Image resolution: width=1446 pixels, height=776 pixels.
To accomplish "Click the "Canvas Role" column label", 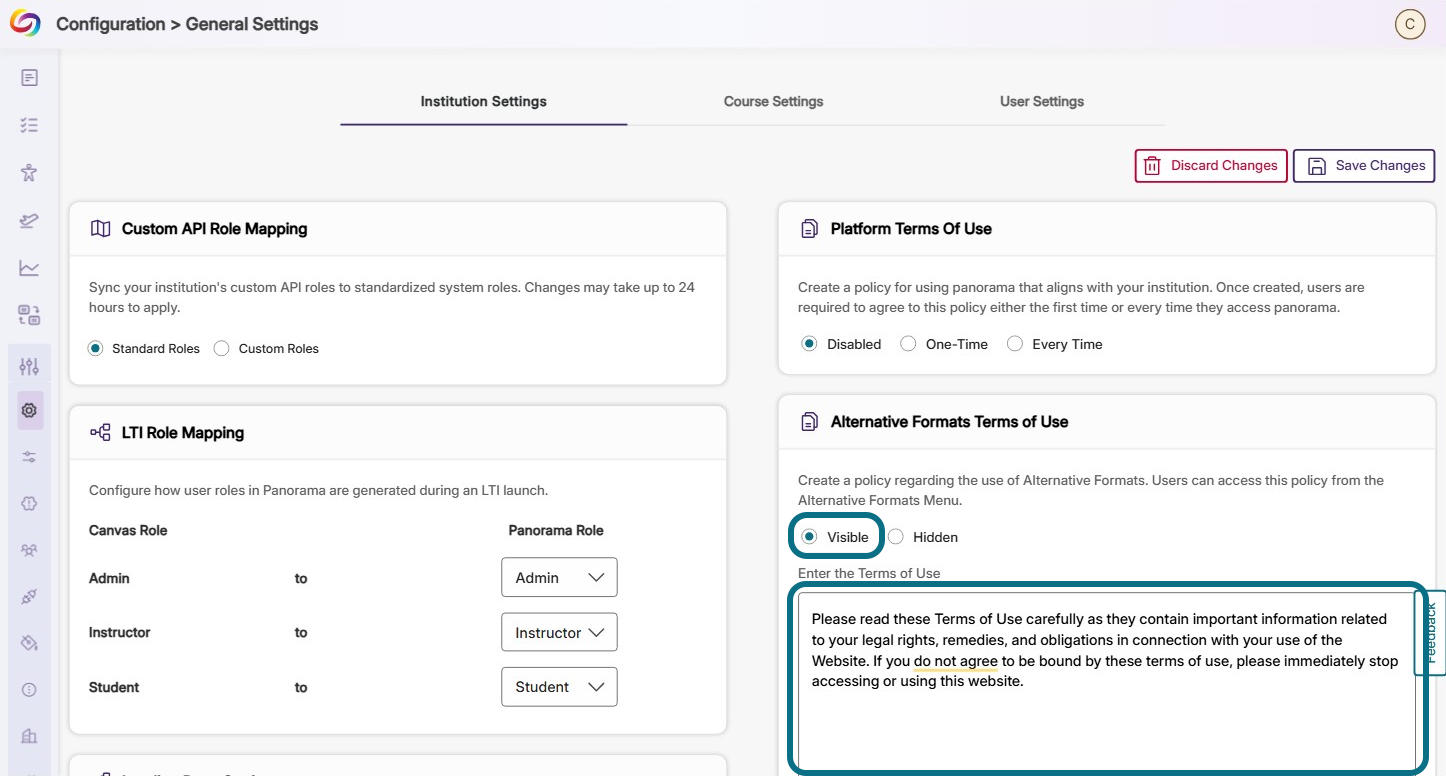I will [x=128, y=531].
